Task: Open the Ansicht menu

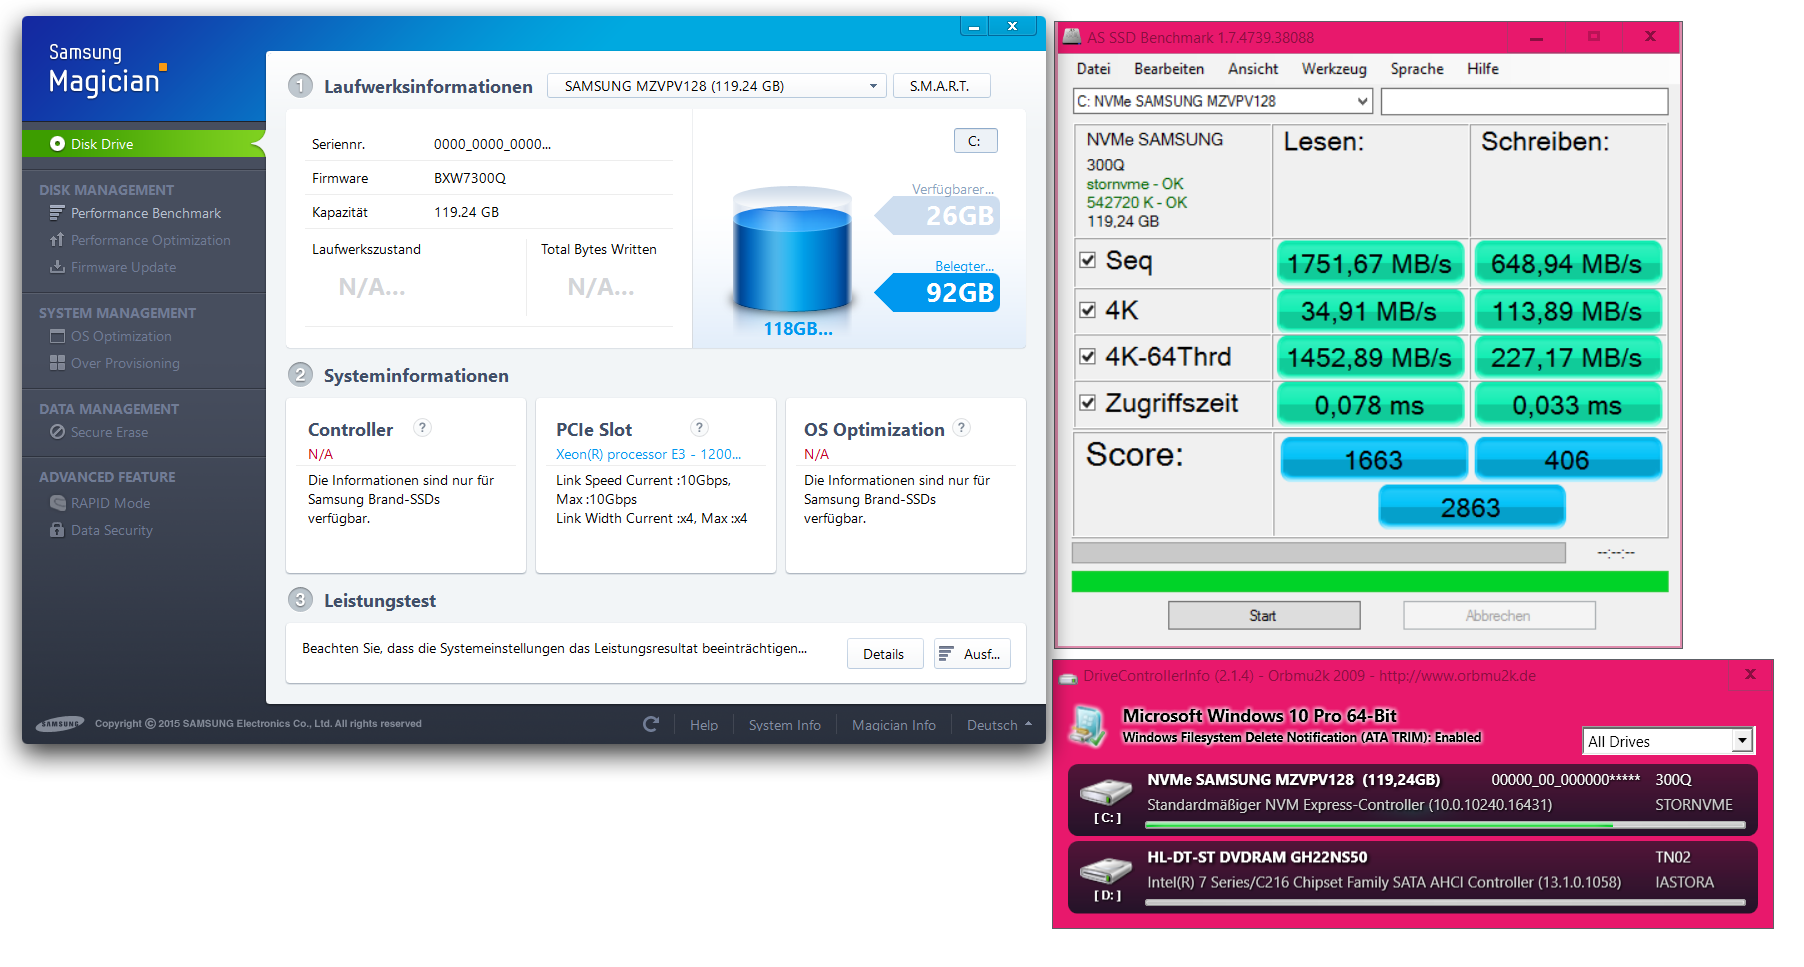Action: click(1253, 69)
